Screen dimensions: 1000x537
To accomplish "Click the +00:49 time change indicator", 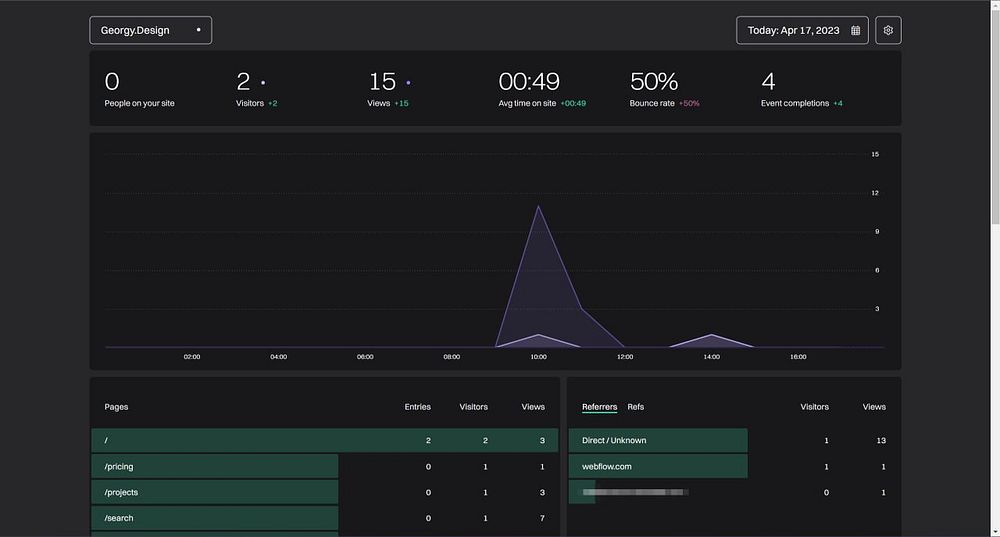I will point(573,103).
